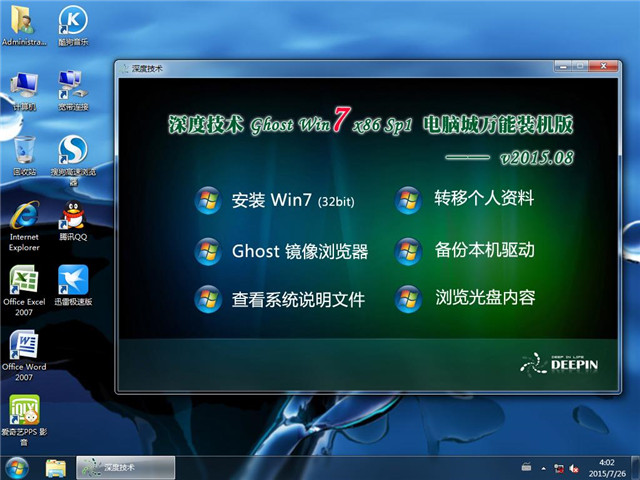Open the network status tray icon
Screen dimensions: 640x480
558,469
